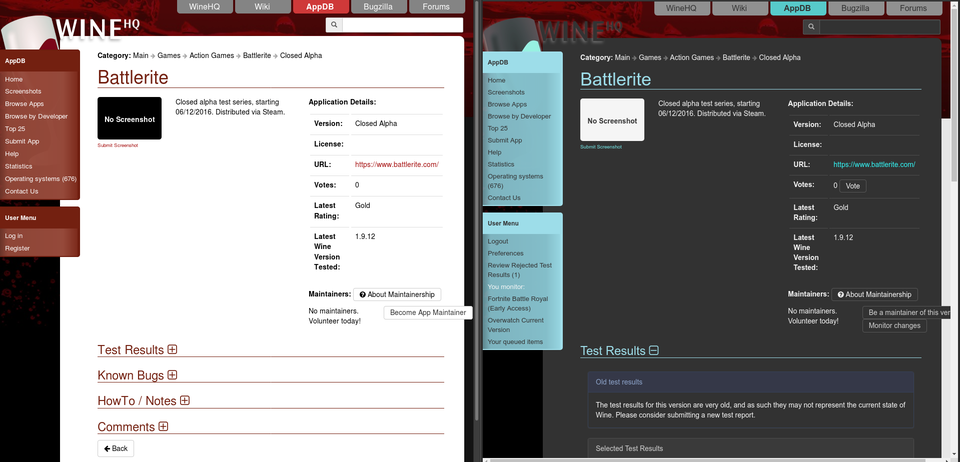Click Fortnite Battle Royal (Early Access) monitored link
960x462 pixels.
pos(517,304)
